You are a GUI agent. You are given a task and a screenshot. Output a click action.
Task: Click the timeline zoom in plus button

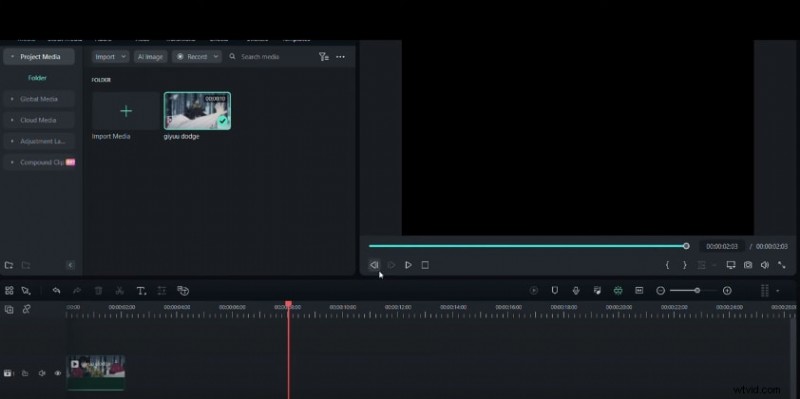point(727,290)
